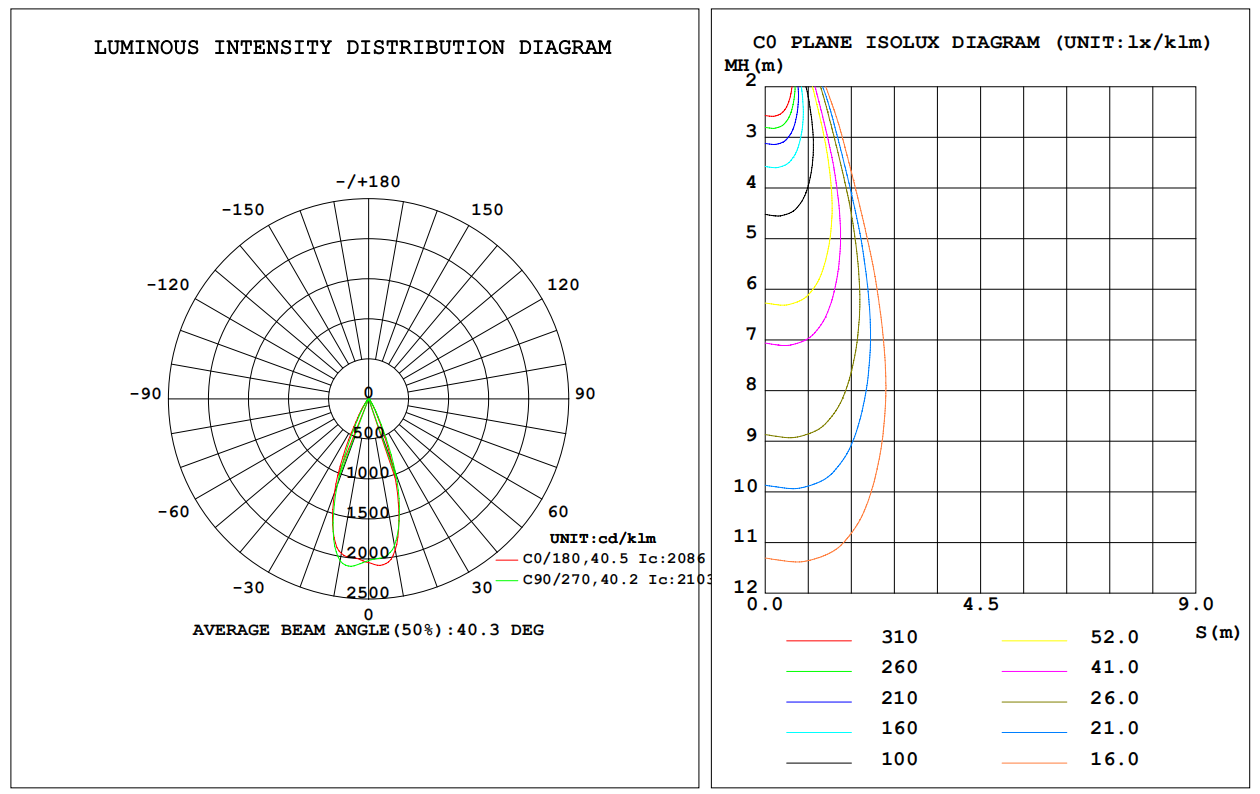This screenshot has width=1260, height=794.
Task: Click the Luminous Intensity Distribution Diagram title
Action: tap(352, 48)
